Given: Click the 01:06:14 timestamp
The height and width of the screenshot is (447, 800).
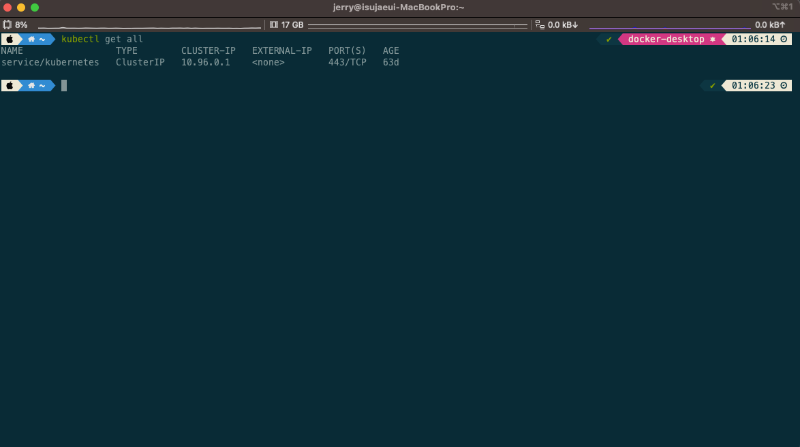Looking at the screenshot, I should click(x=754, y=39).
